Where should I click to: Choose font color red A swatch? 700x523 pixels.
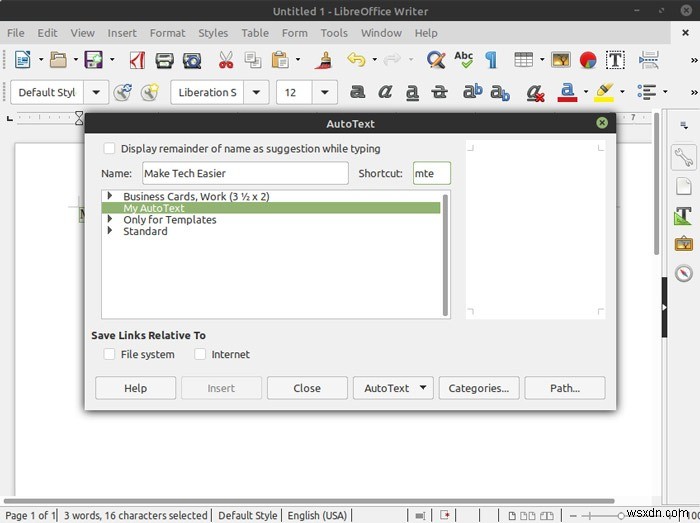[567, 92]
